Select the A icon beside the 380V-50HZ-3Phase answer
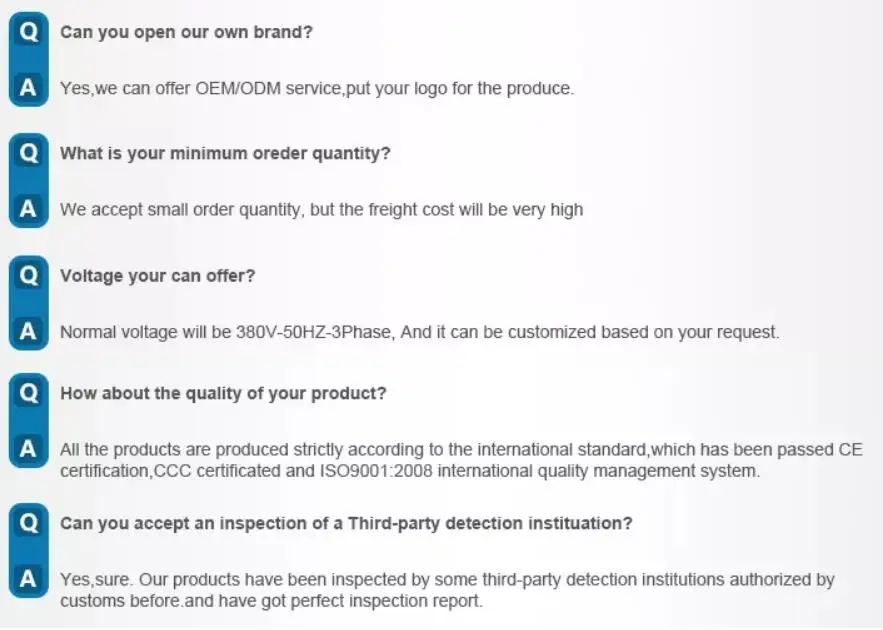The height and width of the screenshot is (630, 883). click(x=29, y=331)
